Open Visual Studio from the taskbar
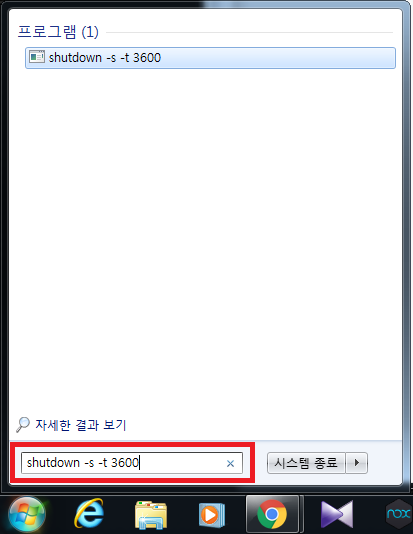 click(x=336, y=514)
